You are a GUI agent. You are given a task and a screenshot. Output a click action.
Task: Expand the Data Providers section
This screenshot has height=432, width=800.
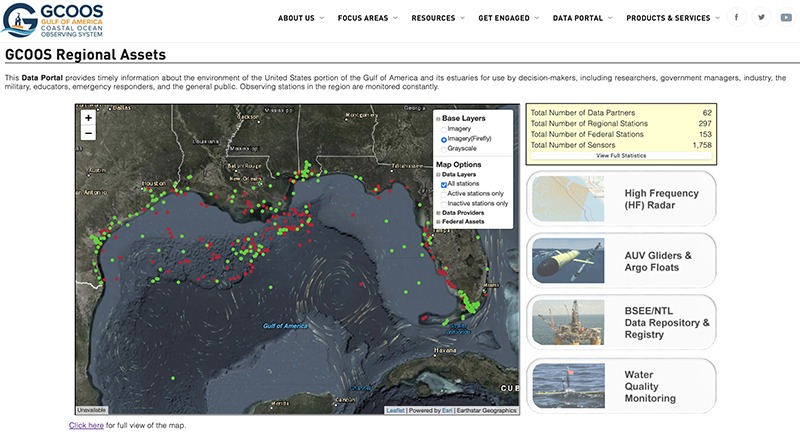tap(438, 213)
